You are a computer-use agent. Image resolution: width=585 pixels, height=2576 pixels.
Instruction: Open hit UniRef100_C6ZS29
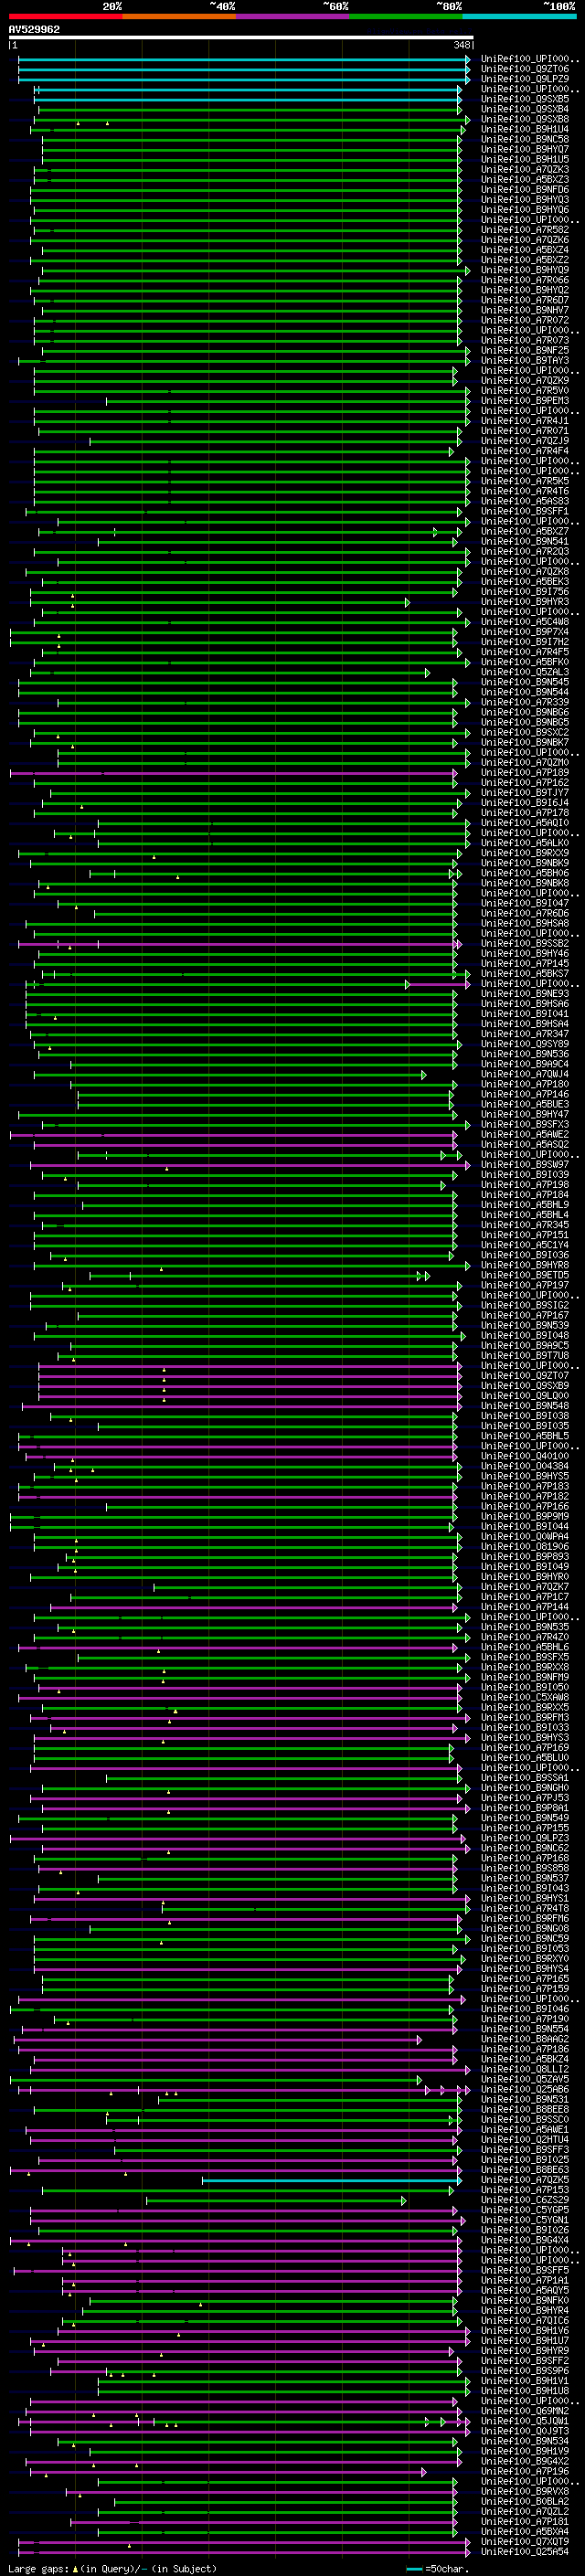pyautogui.click(x=525, y=2201)
